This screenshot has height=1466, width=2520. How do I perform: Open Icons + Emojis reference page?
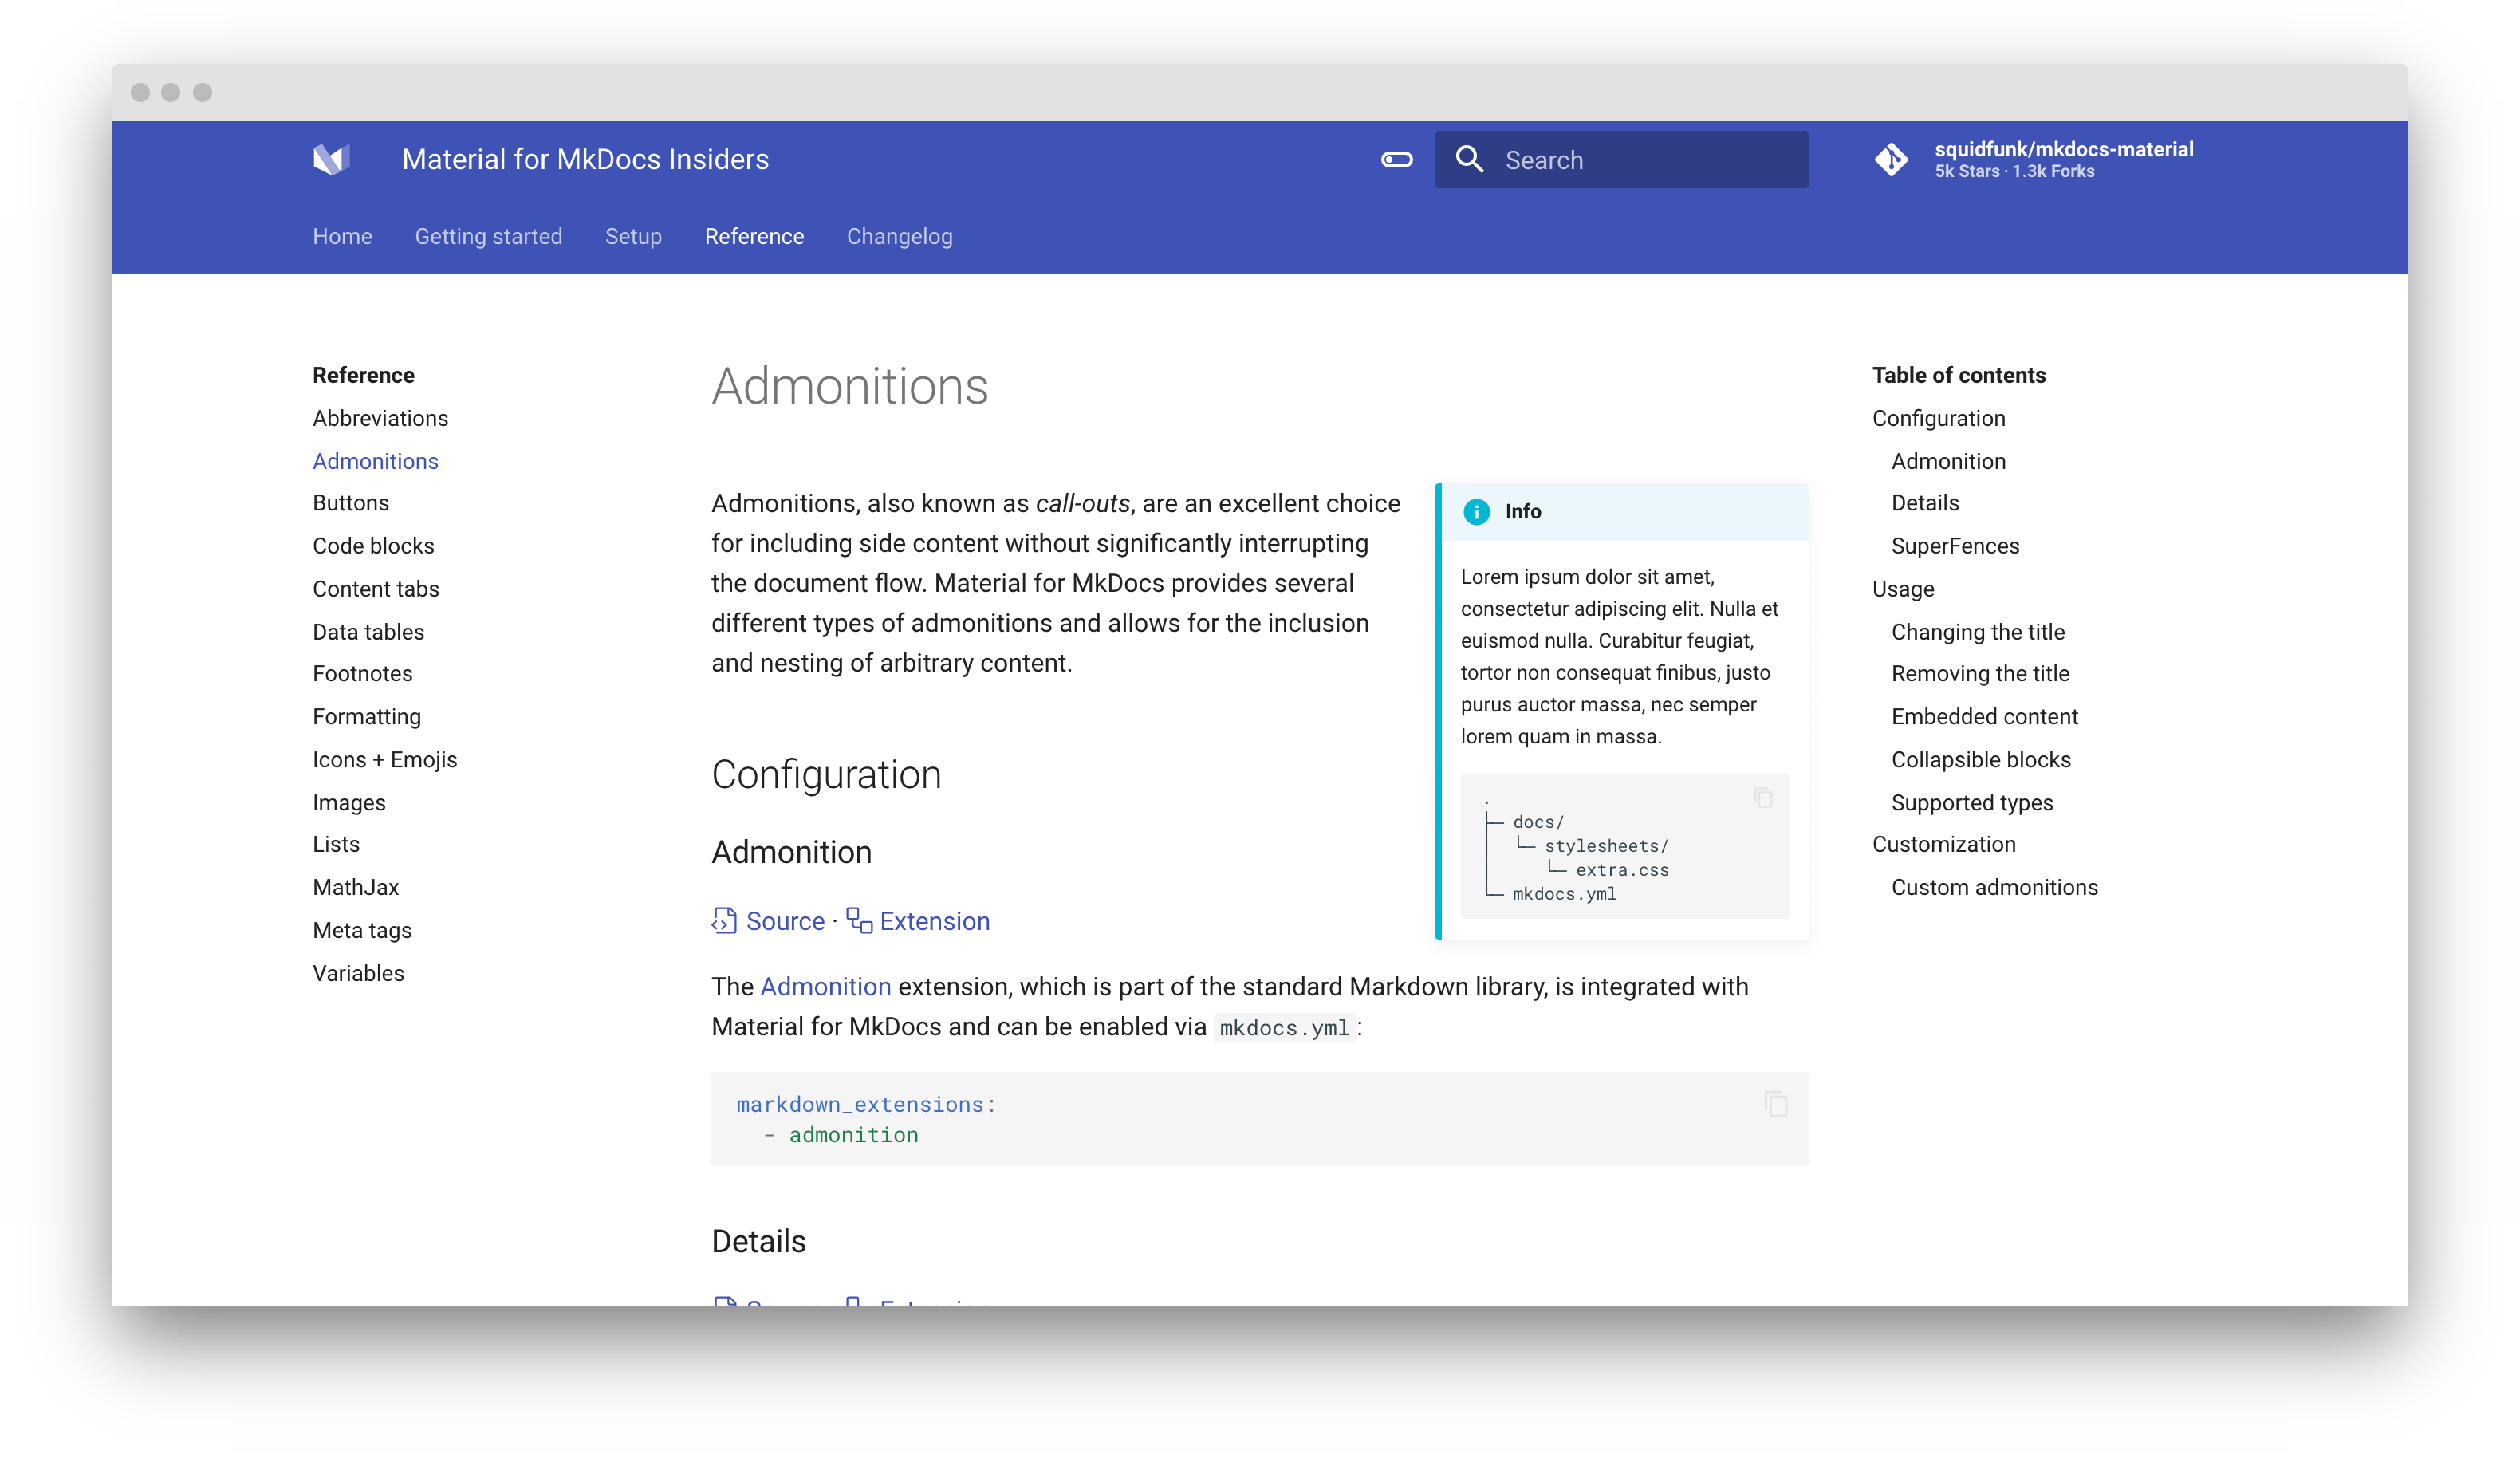(384, 760)
